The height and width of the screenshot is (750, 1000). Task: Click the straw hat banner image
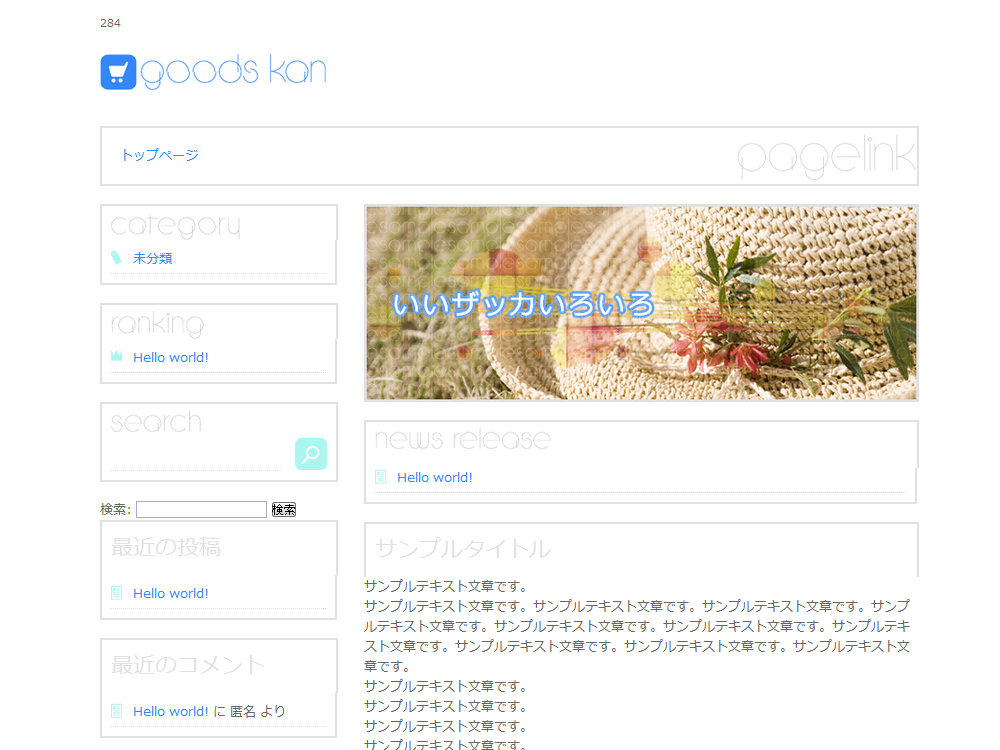click(x=641, y=303)
